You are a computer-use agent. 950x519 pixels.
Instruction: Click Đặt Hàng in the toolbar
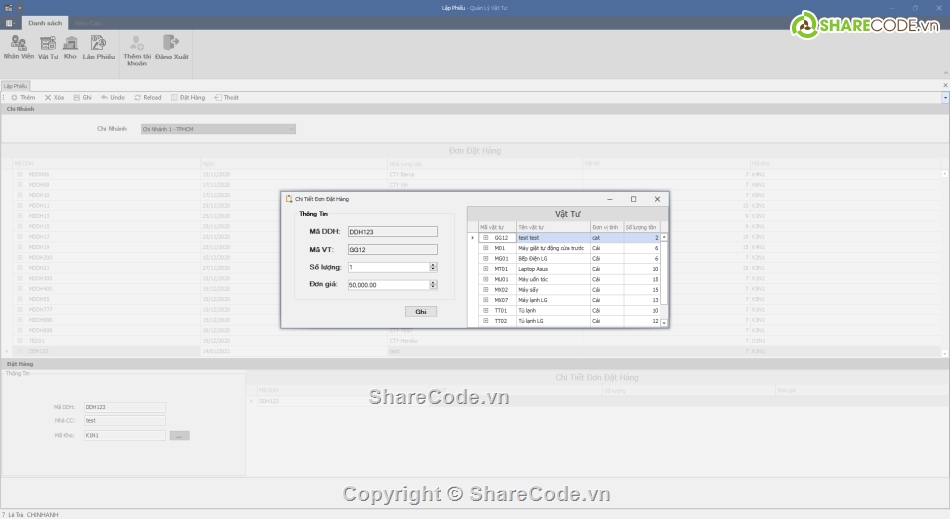pyautogui.click(x=188, y=98)
